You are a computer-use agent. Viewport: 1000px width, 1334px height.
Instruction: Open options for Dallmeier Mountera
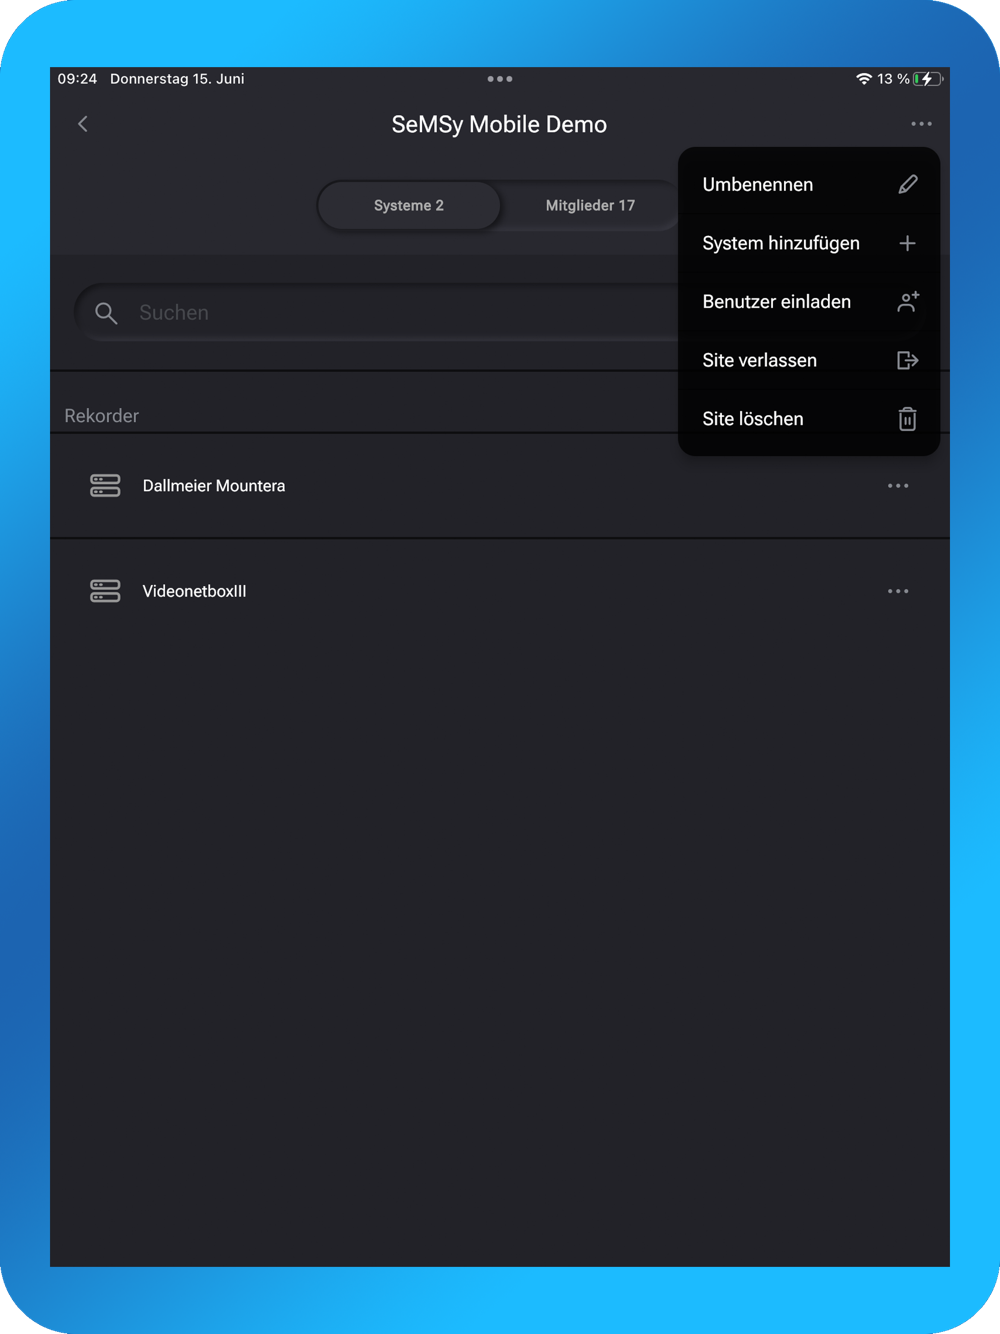click(x=898, y=486)
